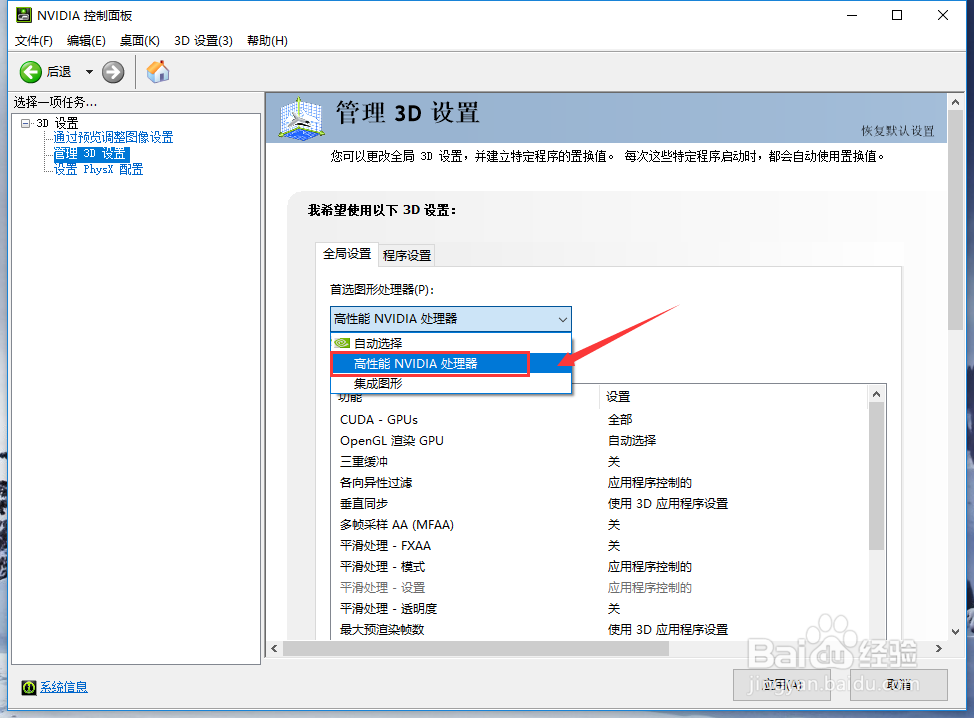Select the 三重缓冲 setting row

pyautogui.click(x=600, y=461)
